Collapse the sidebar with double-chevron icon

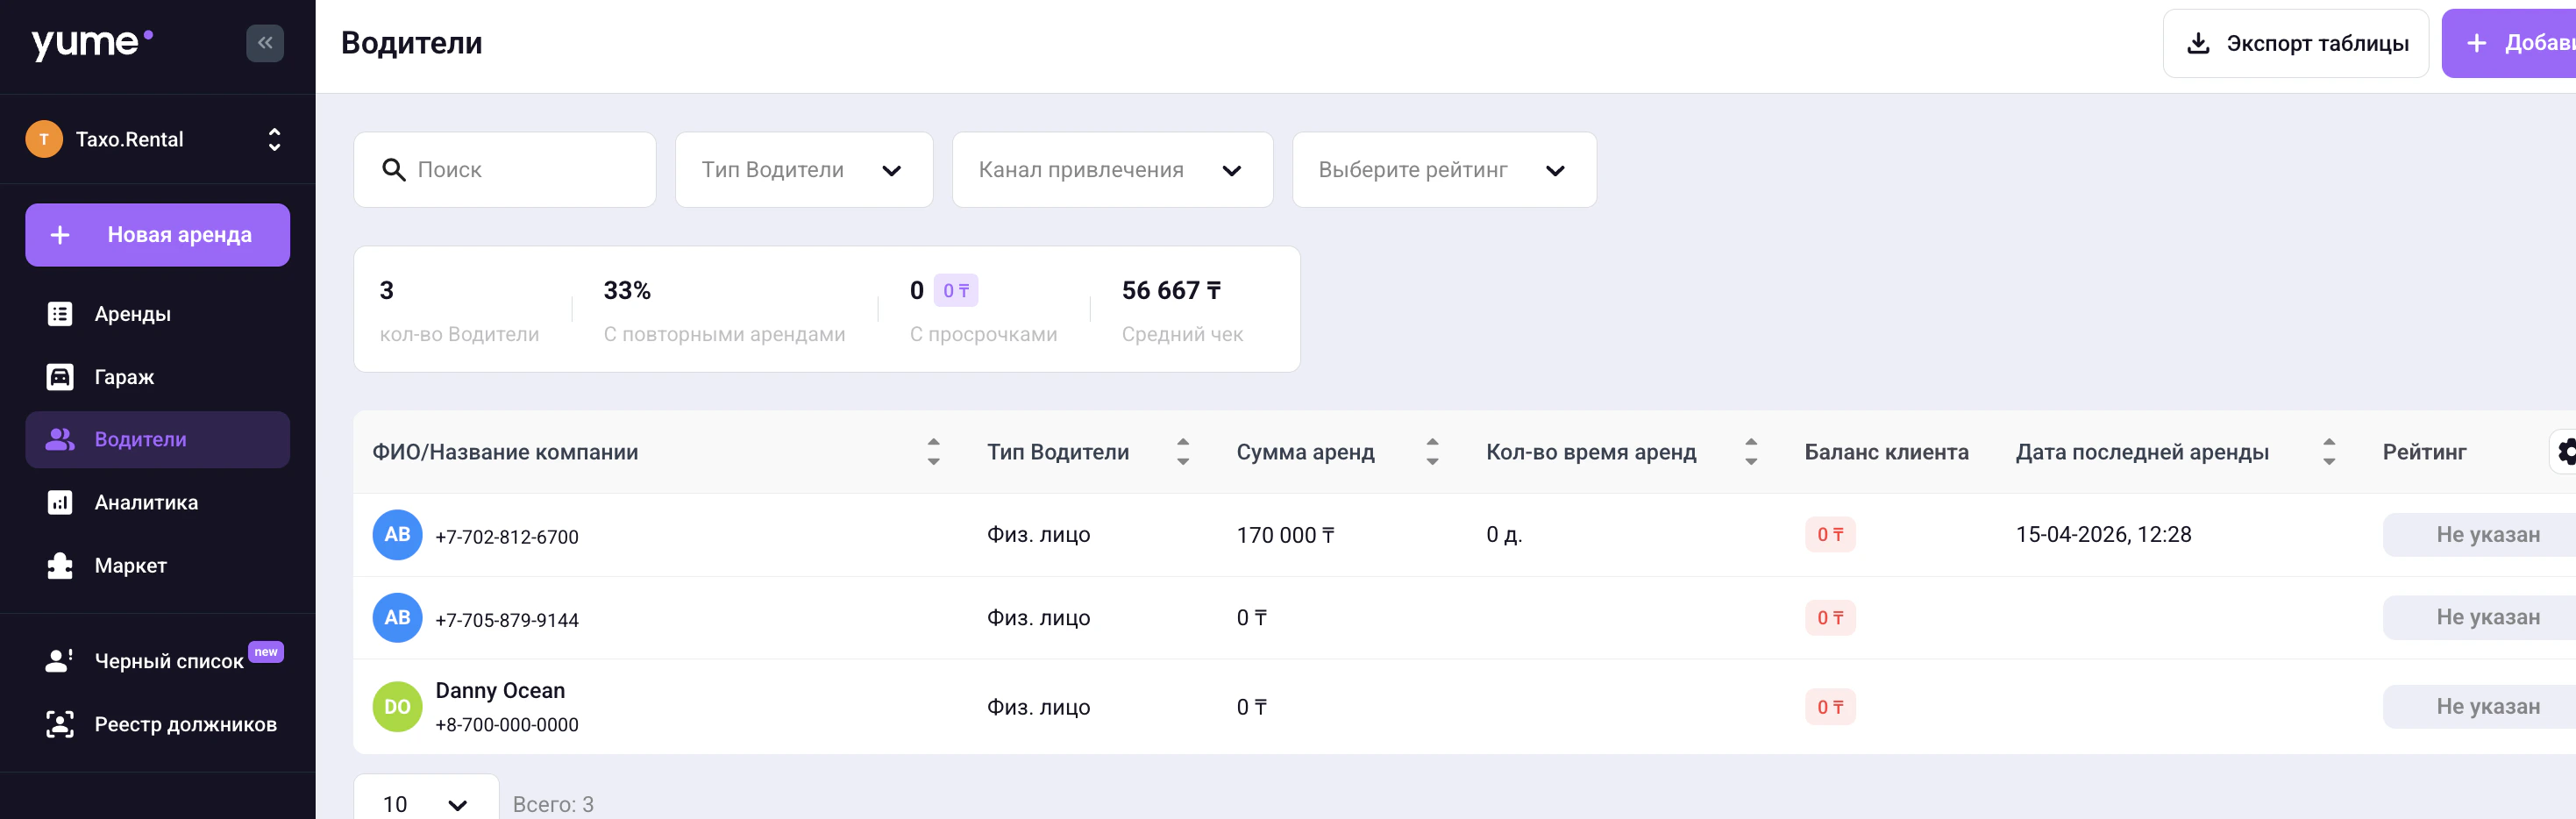point(265,43)
